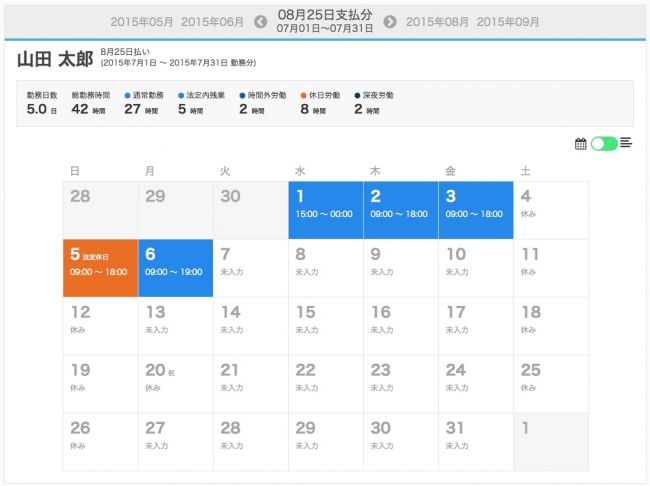Click 法定内残業 5 時間 summary
Viewport: 650px width, 486px height.
[x=201, y=104]
